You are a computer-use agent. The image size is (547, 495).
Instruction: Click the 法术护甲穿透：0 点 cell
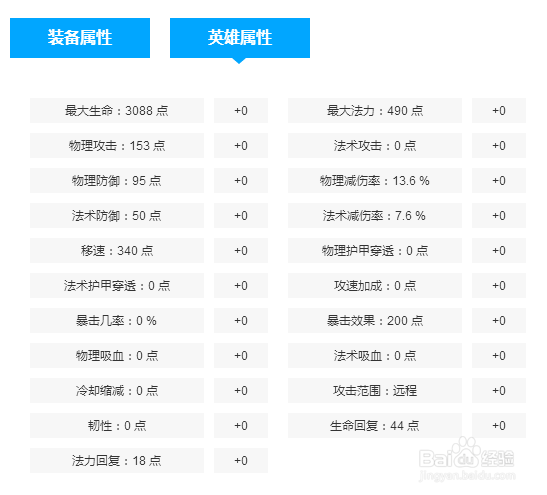coord(117,286)
